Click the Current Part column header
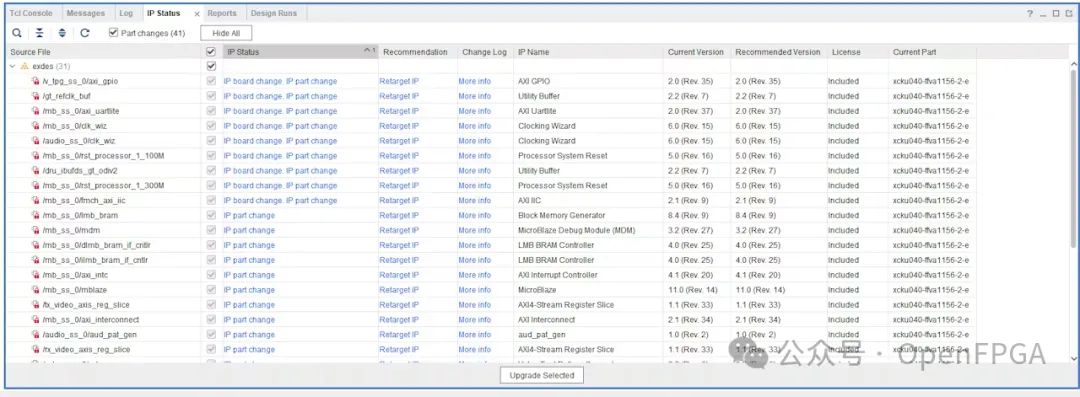The height and width of the screenshot is (397, 1080). coord(933,52)
